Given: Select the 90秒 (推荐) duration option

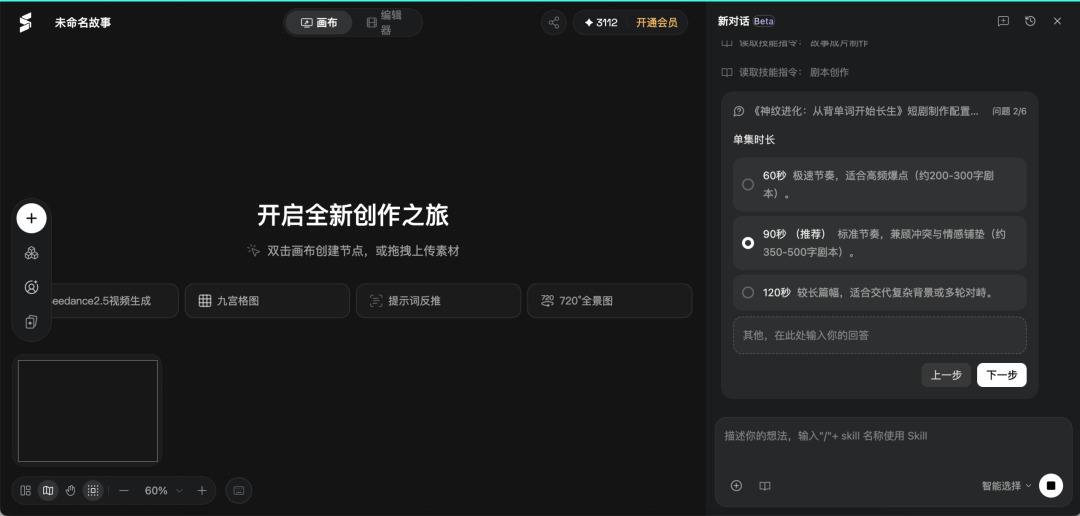Looking at the screenshot, I should tap(880, 243).
